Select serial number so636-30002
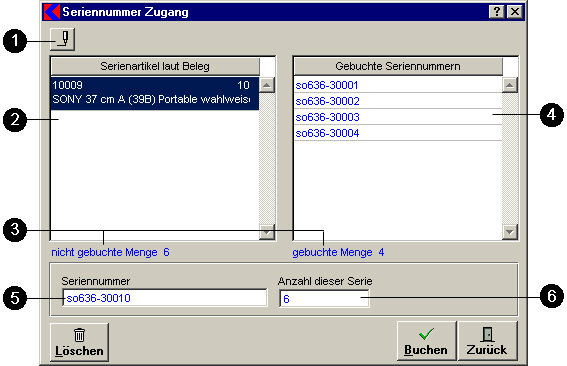The image size is (567, 366). click(398, 101)
